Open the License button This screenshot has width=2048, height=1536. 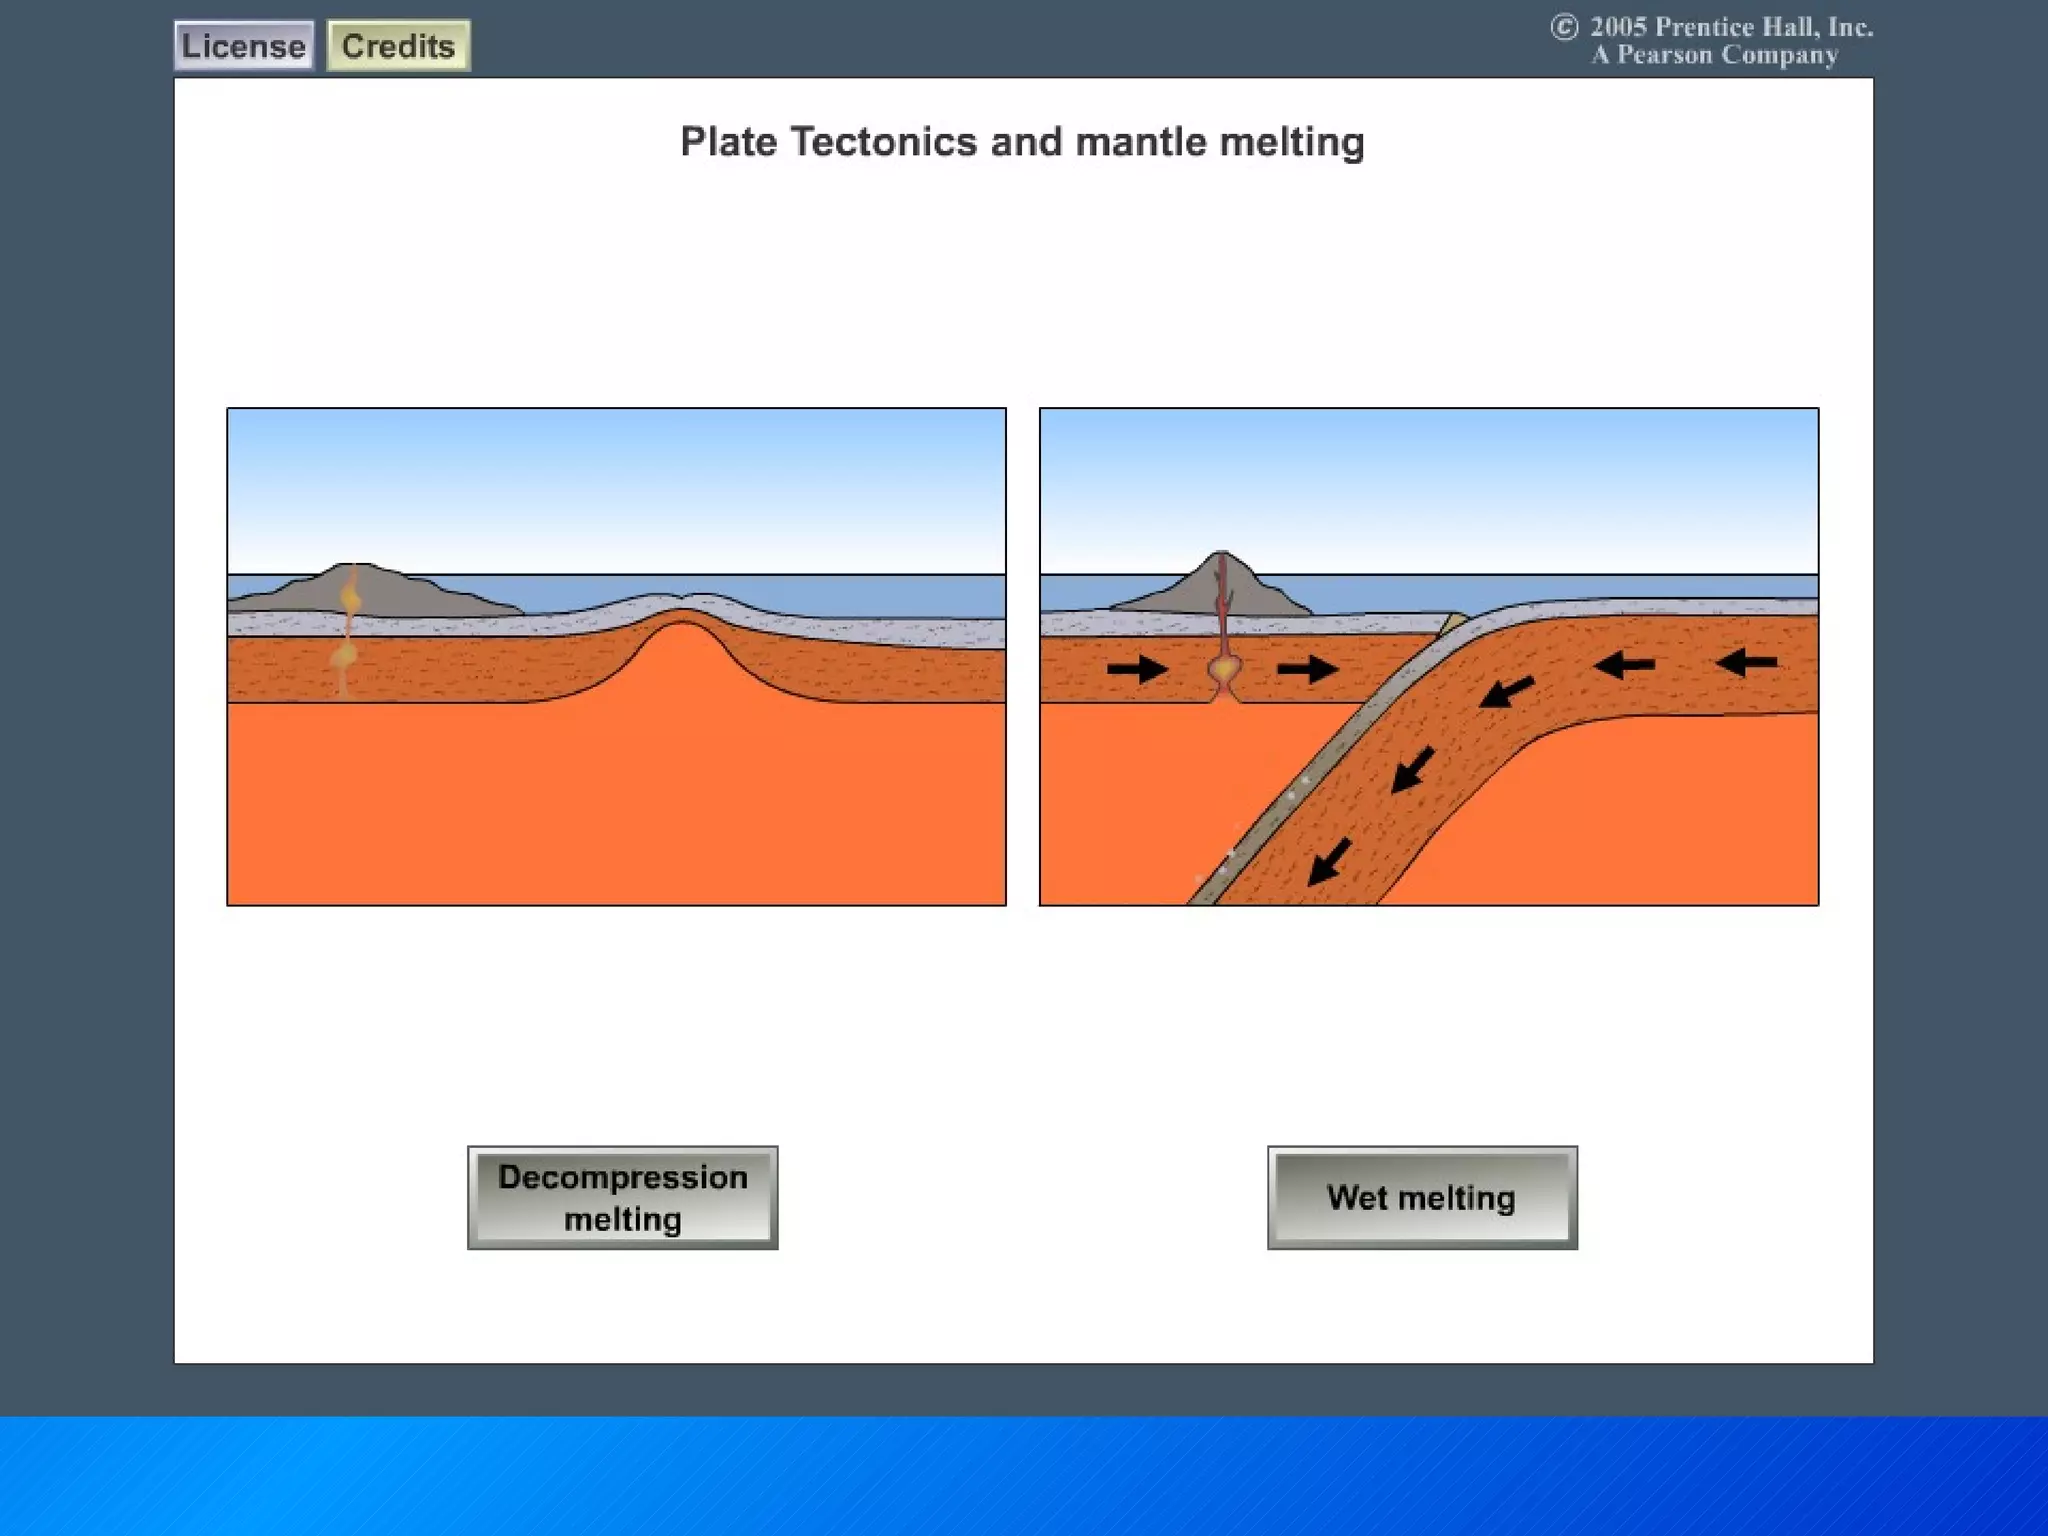(x=244, y=46)
